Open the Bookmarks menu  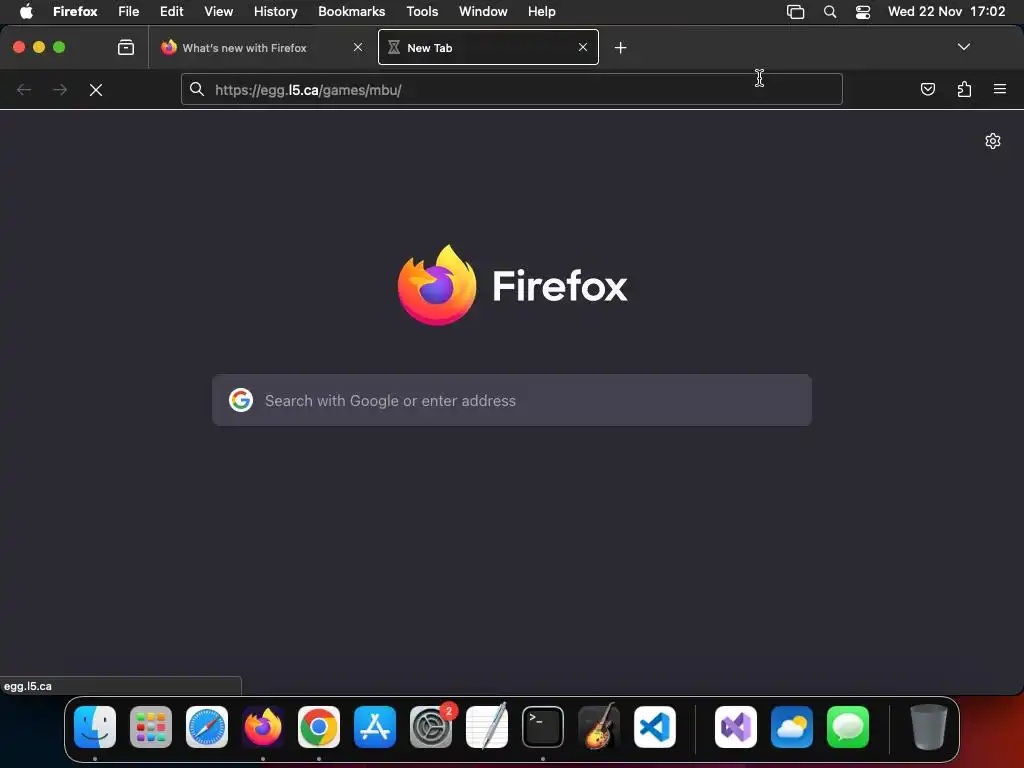pos(351,12)
